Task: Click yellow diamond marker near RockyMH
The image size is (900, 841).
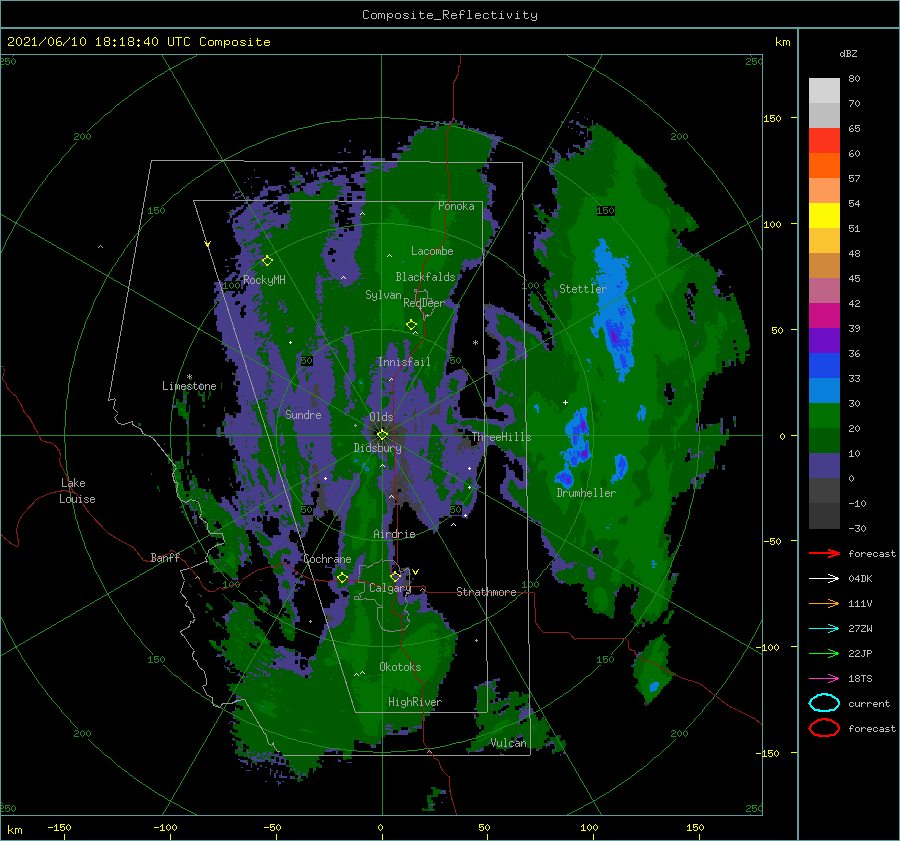Action: tap(267, 261)
